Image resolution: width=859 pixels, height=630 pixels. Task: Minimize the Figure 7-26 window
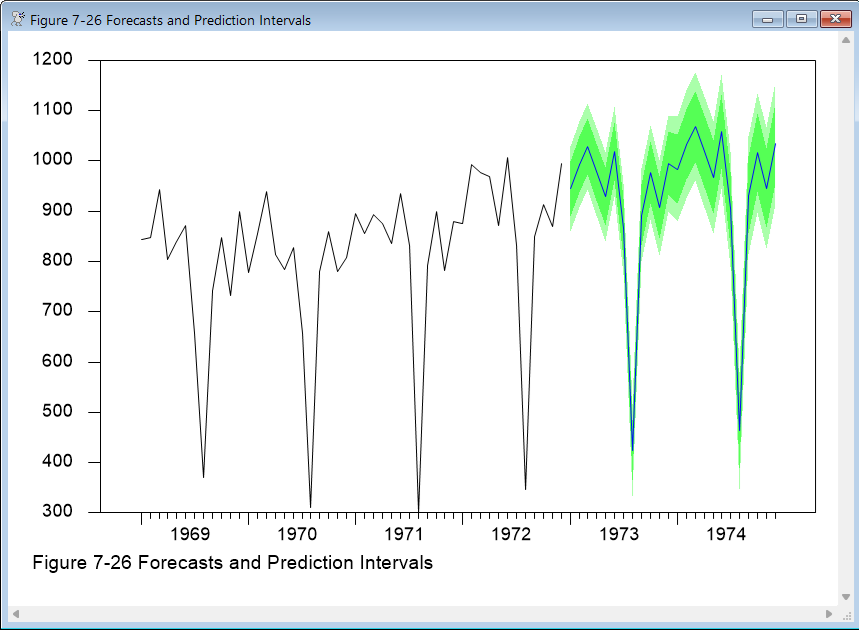[769, 19]
